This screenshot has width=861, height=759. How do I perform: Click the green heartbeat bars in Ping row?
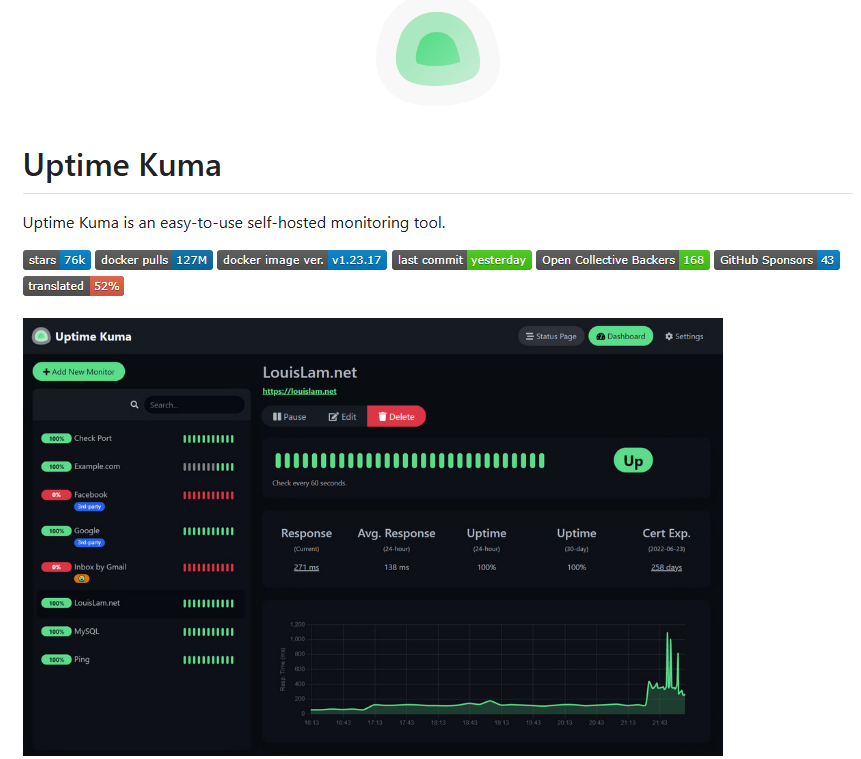click(208, 660)
